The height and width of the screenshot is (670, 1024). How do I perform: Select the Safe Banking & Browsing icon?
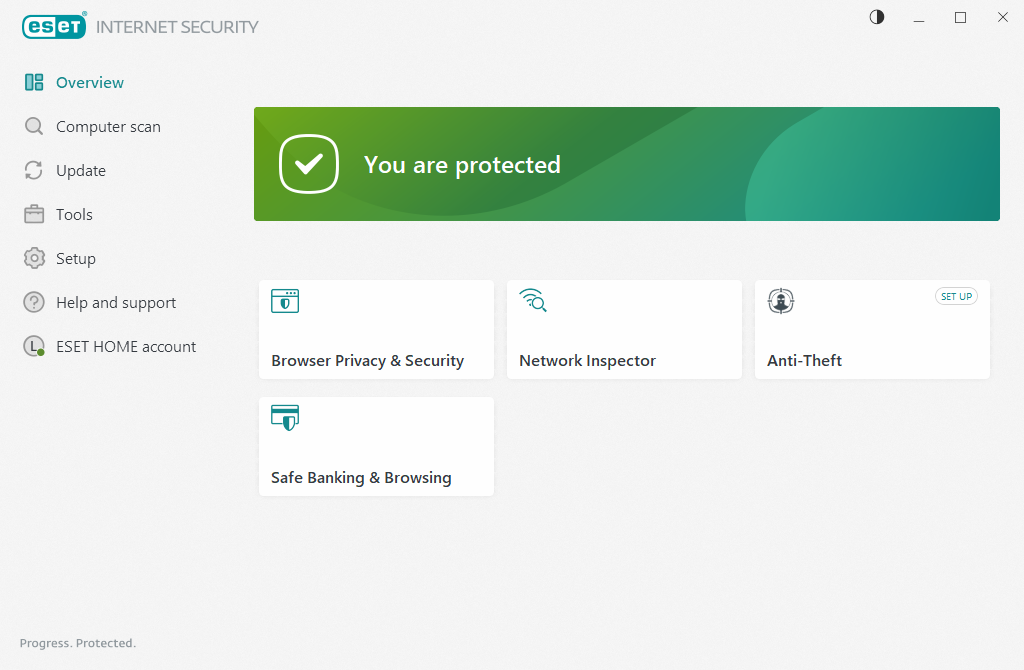pyautogui.click(x=284, y=418)
